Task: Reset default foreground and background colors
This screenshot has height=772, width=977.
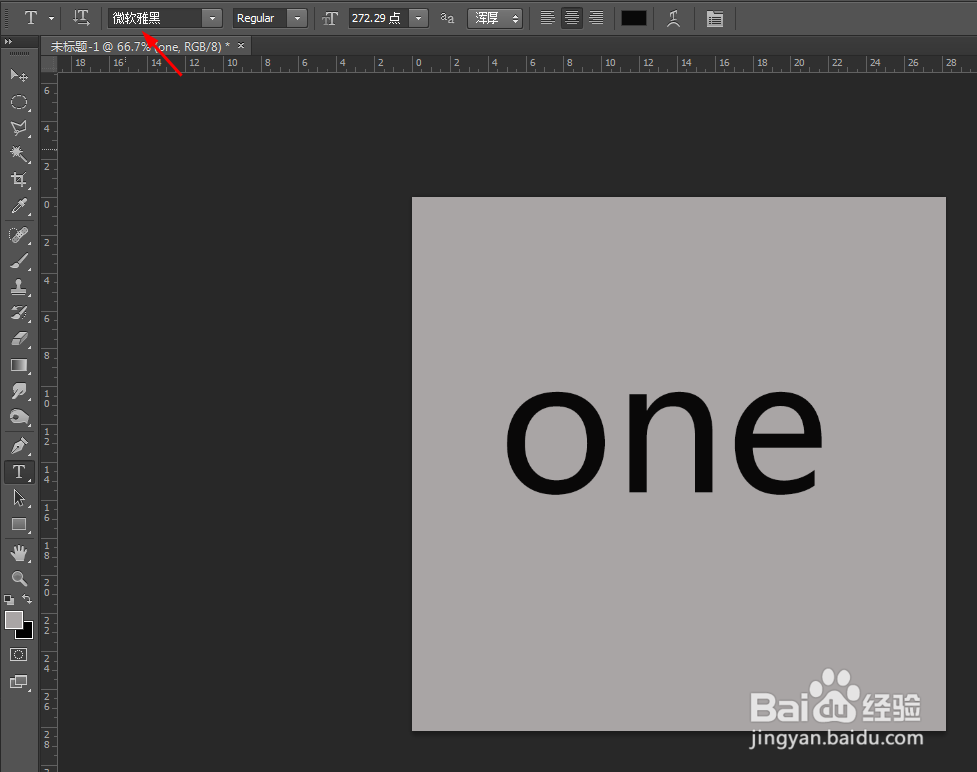Action: [9, 600]
